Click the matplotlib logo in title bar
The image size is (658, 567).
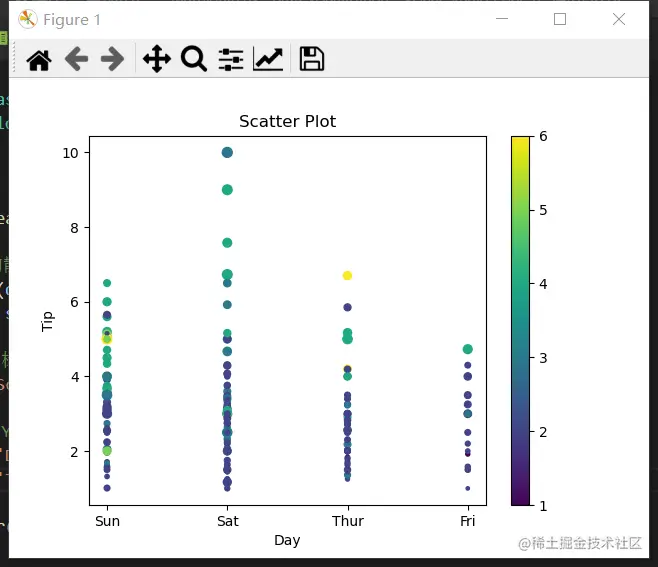point(28,19)
